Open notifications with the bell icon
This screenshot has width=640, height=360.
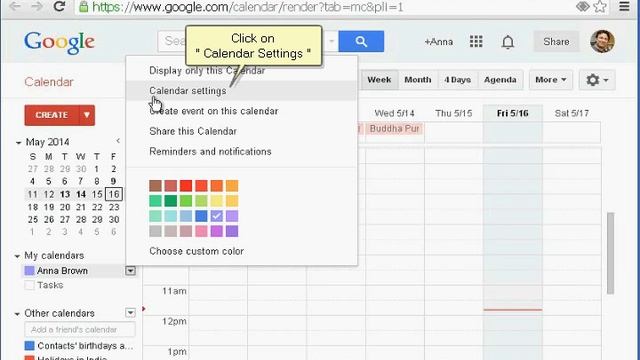(508, 42)
